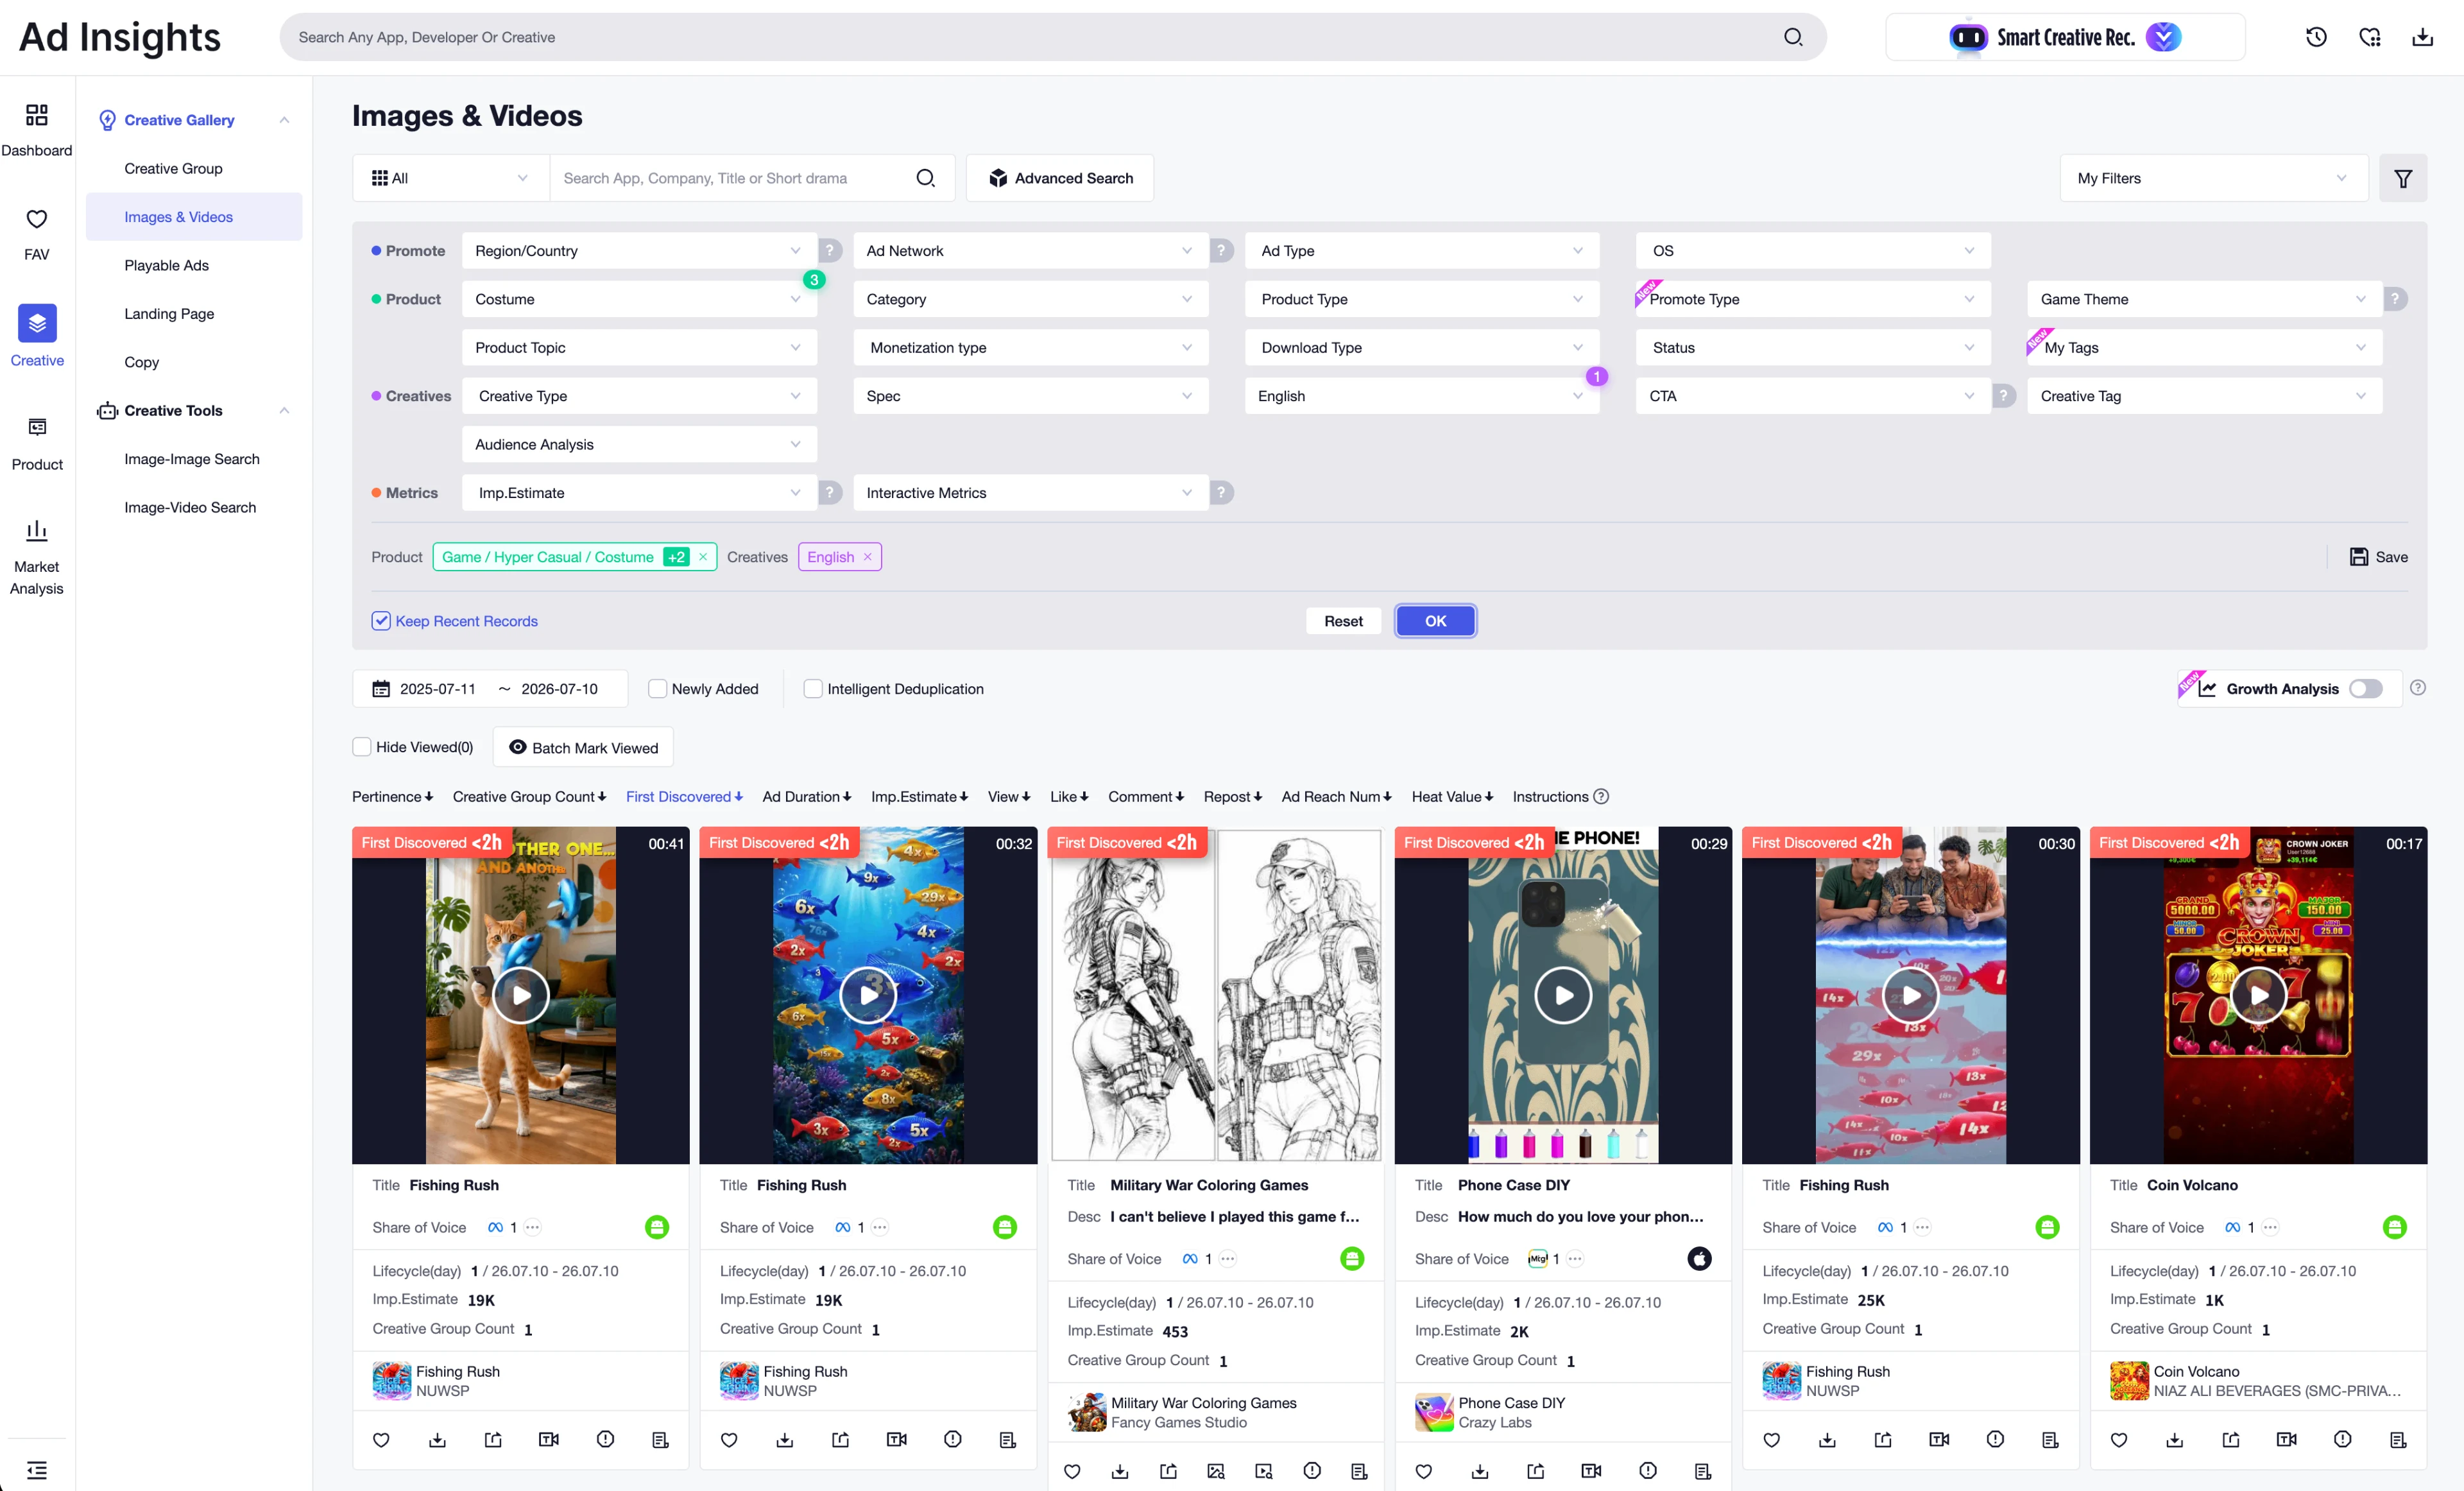Open Advanced Search

click(x=1060, y=178)
